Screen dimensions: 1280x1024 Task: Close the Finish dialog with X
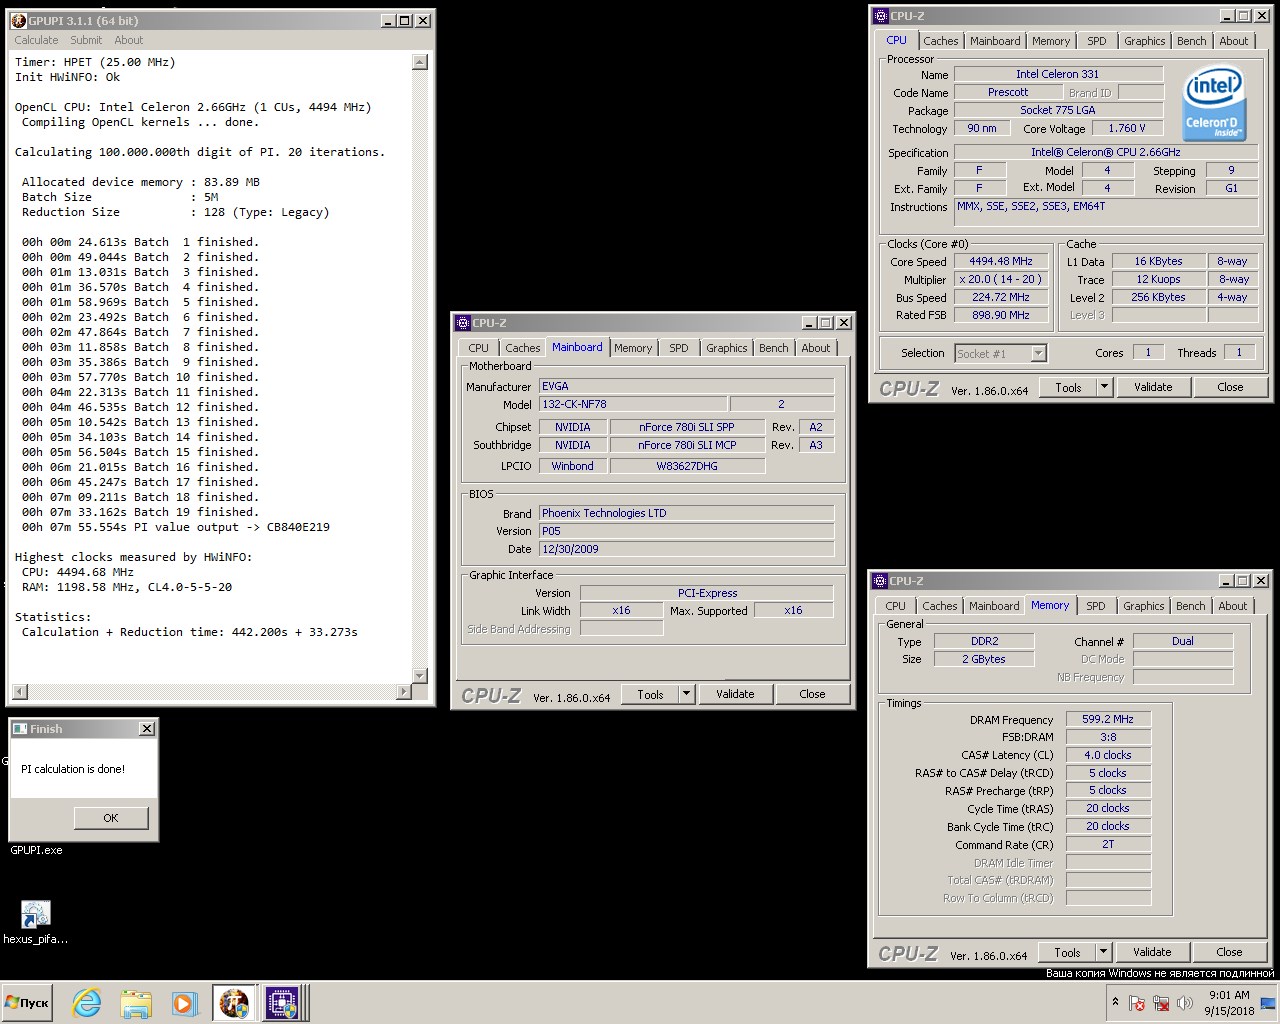[147, 729]
